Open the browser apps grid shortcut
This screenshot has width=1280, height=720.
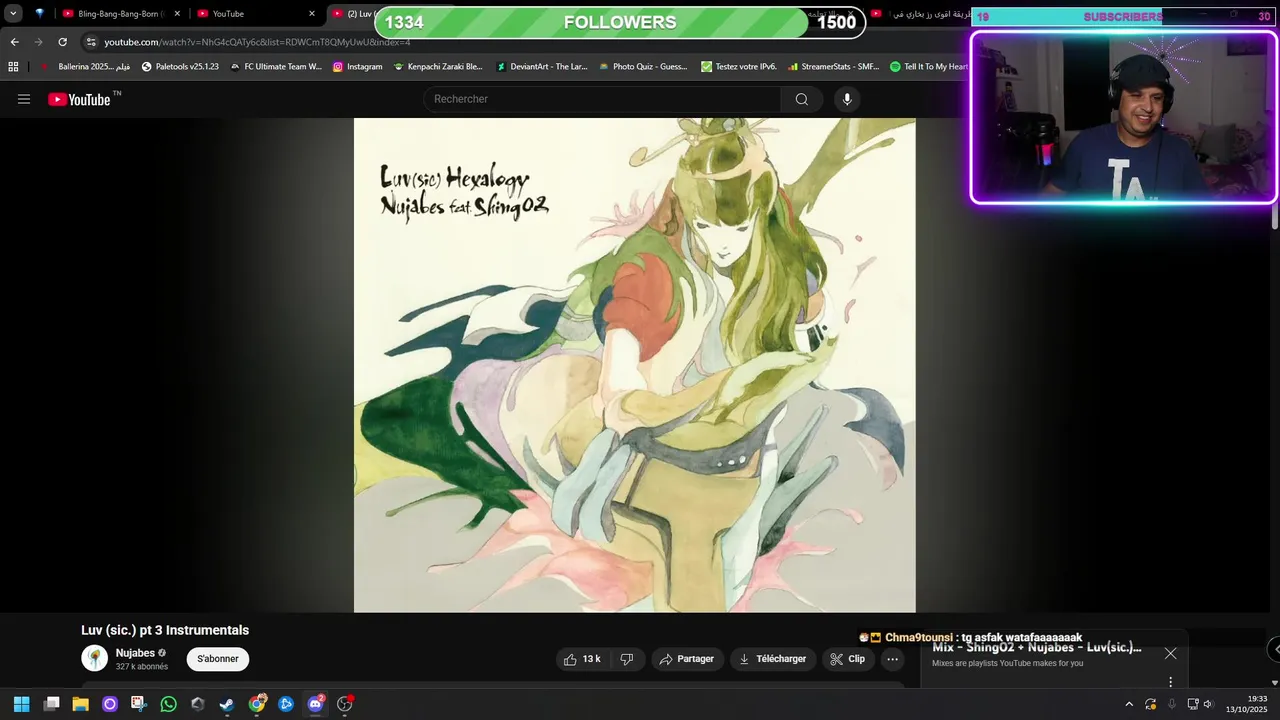[13, 67]
